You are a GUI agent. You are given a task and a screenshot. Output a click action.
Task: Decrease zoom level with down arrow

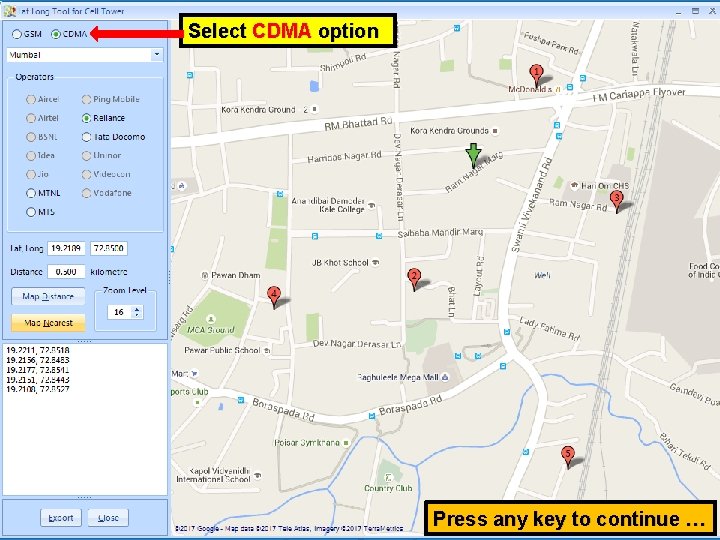click(x=137, y=315)
